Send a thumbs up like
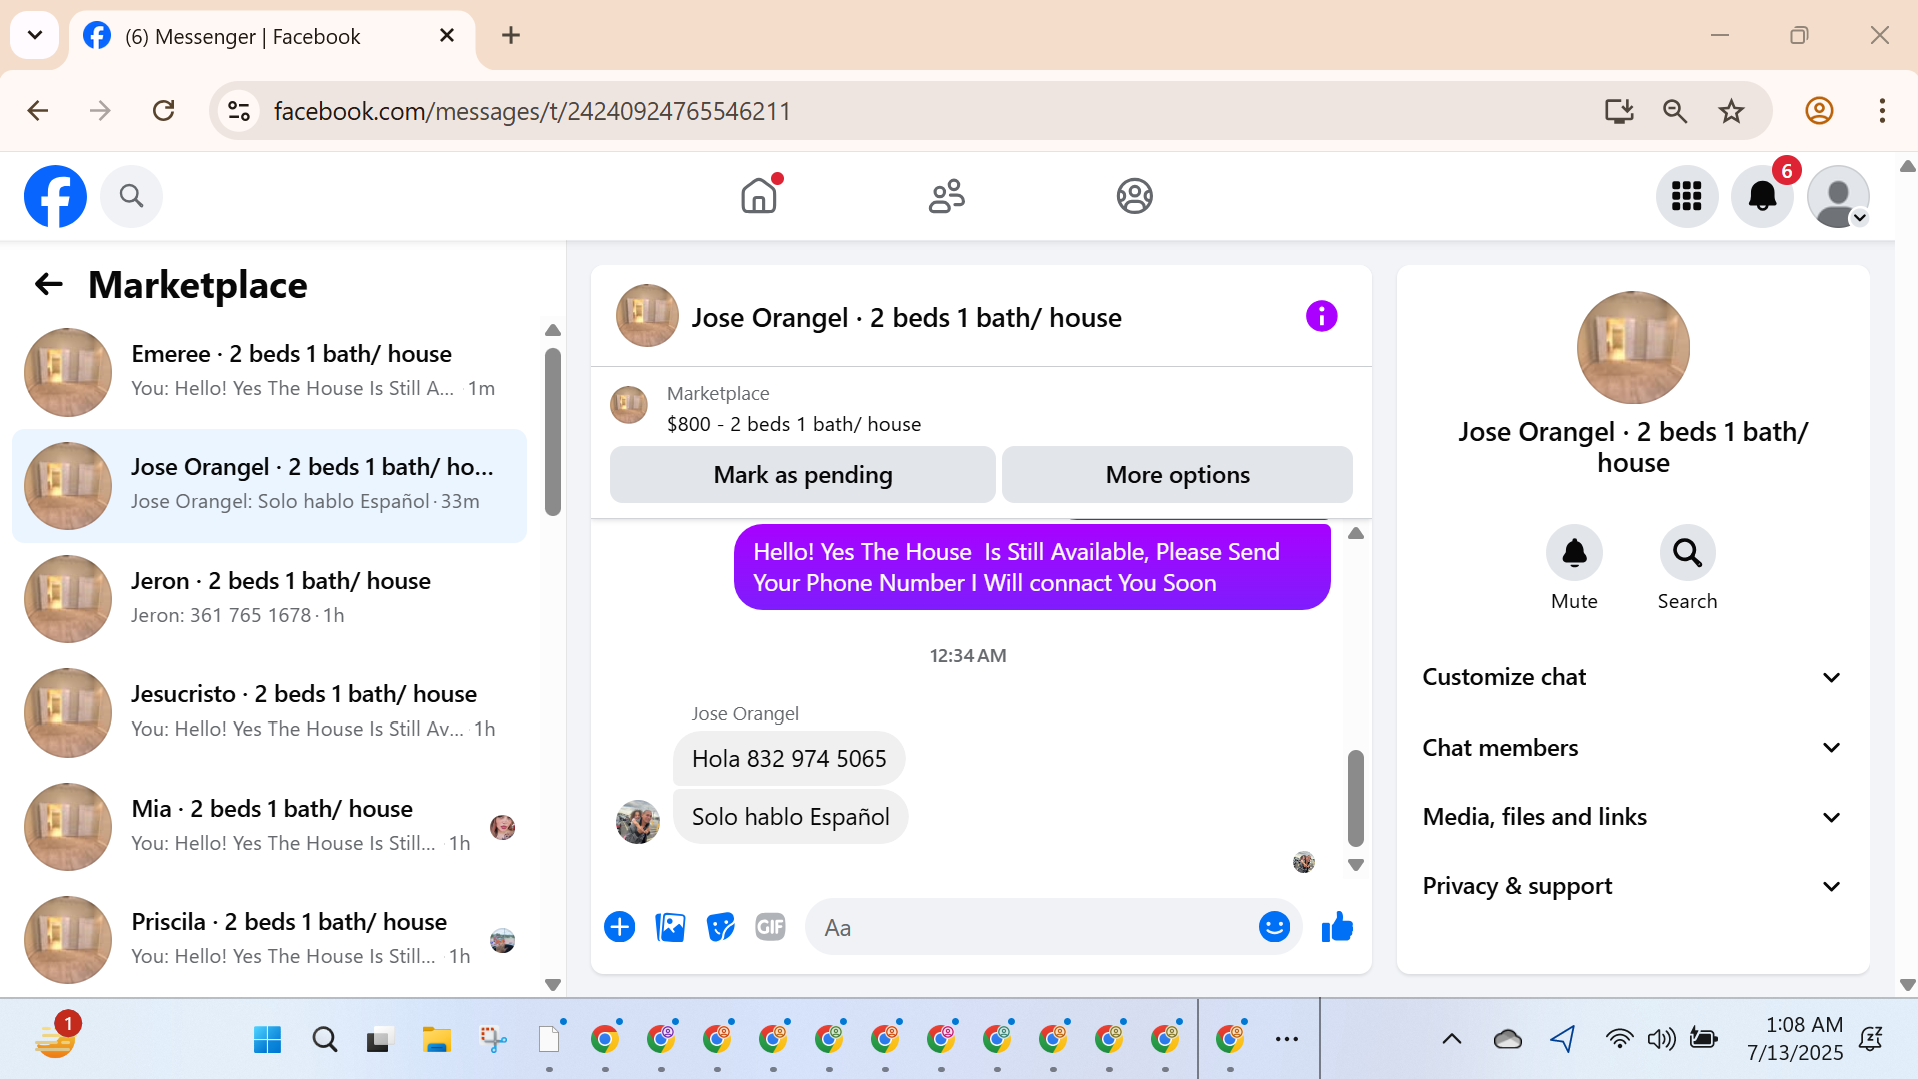1918x1079 pixels. click(1337, 927)
